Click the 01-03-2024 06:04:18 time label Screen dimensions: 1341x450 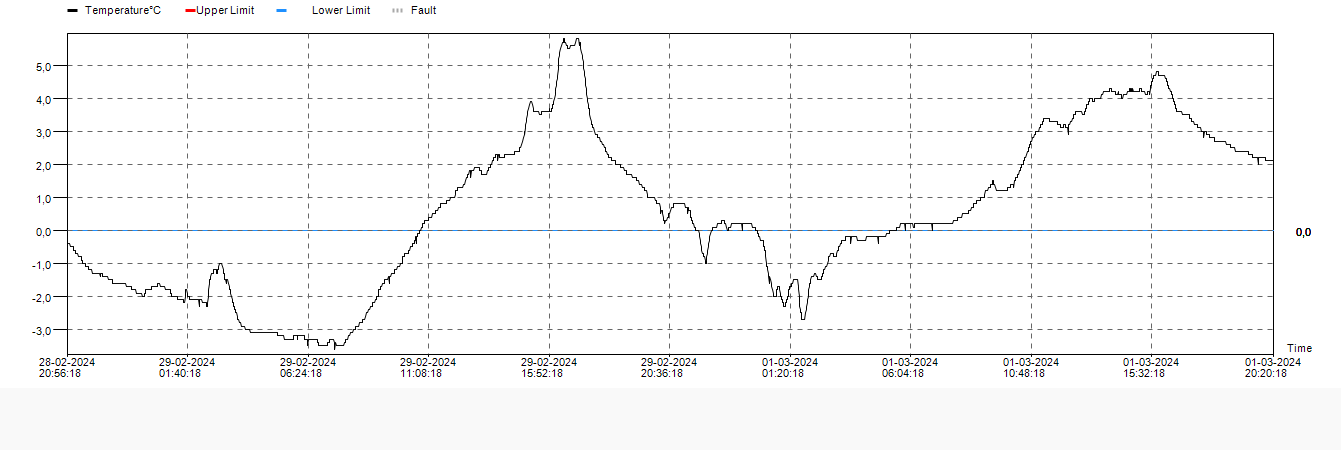click(910, 368)
